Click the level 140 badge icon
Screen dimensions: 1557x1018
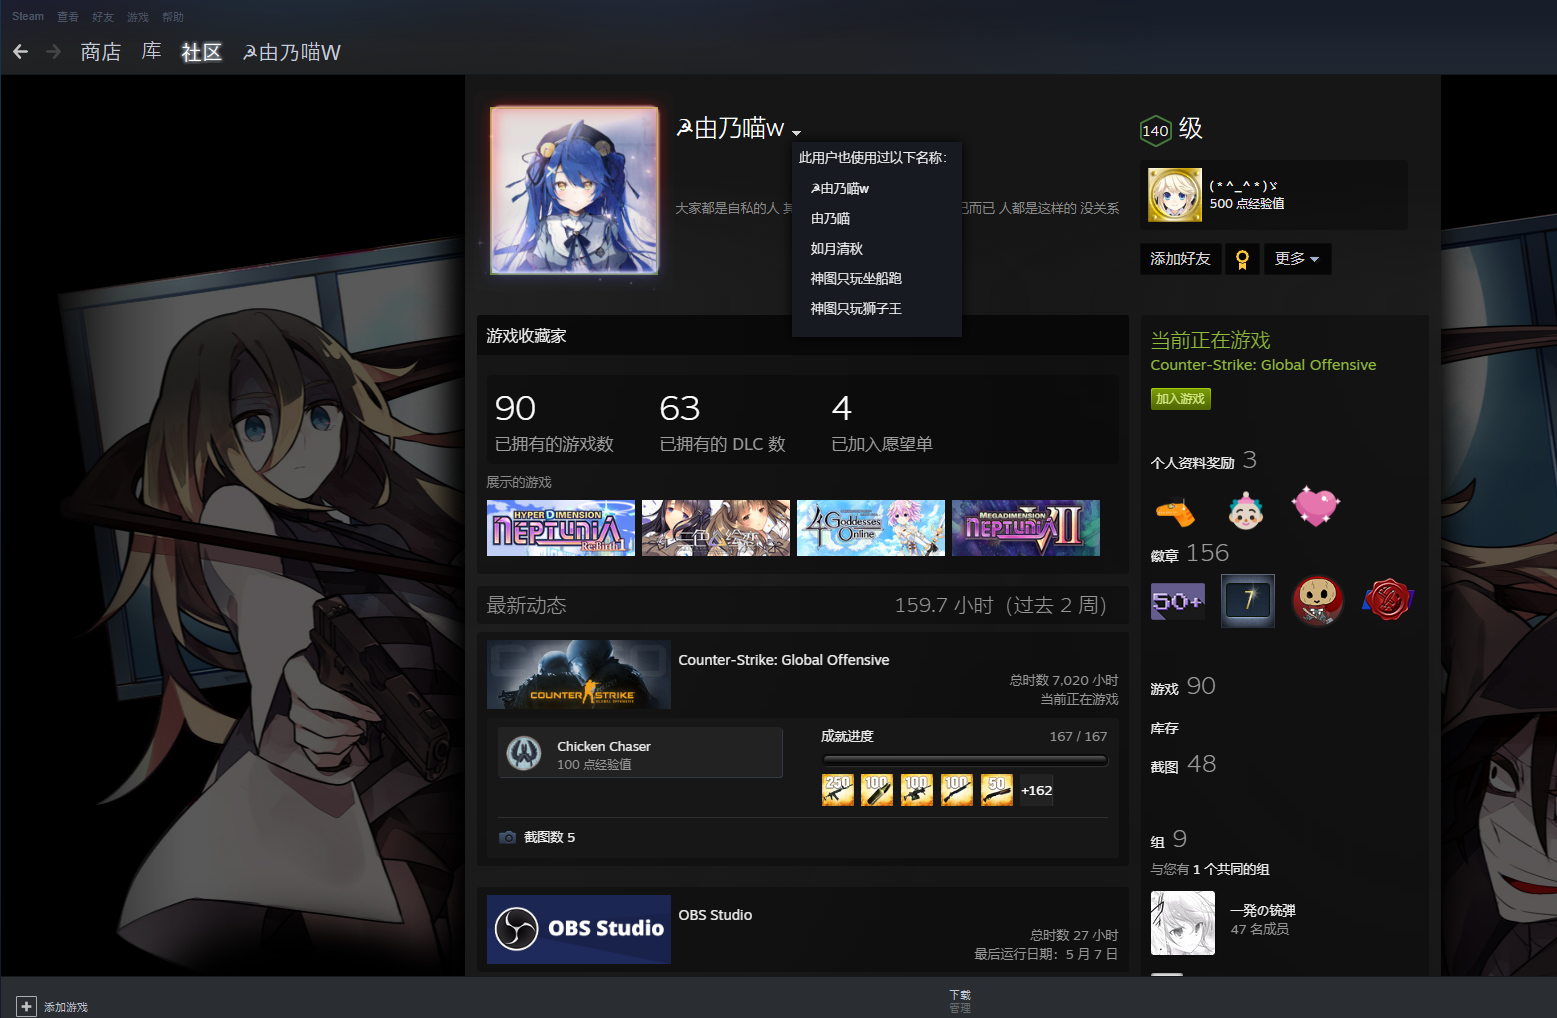pyautogui.click(x=1156, y=130)
